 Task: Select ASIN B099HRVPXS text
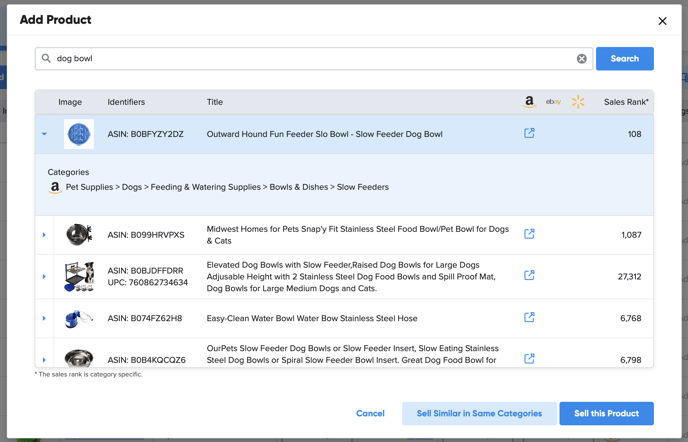146,235
